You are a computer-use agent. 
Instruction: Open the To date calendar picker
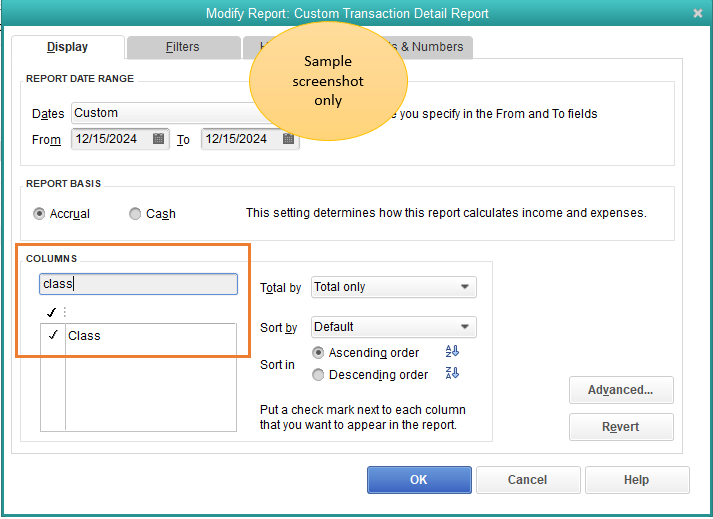pyautogui.click(x=289, y=140)
